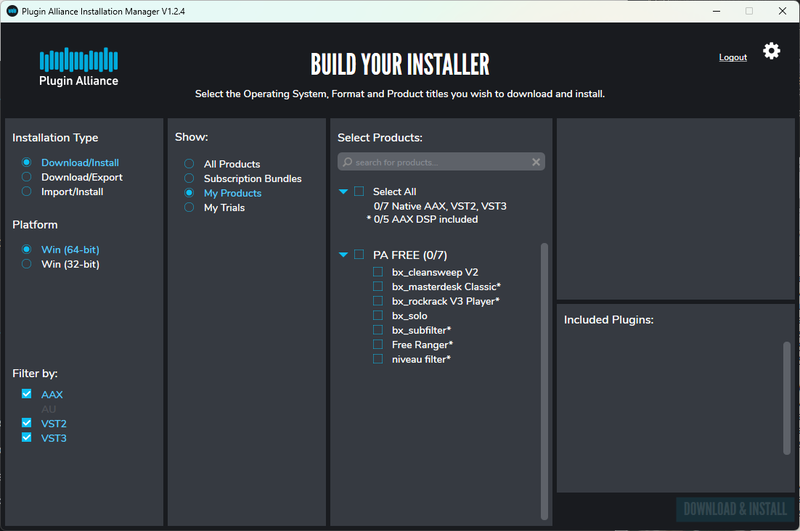Open settings via the gear icon

771,51
